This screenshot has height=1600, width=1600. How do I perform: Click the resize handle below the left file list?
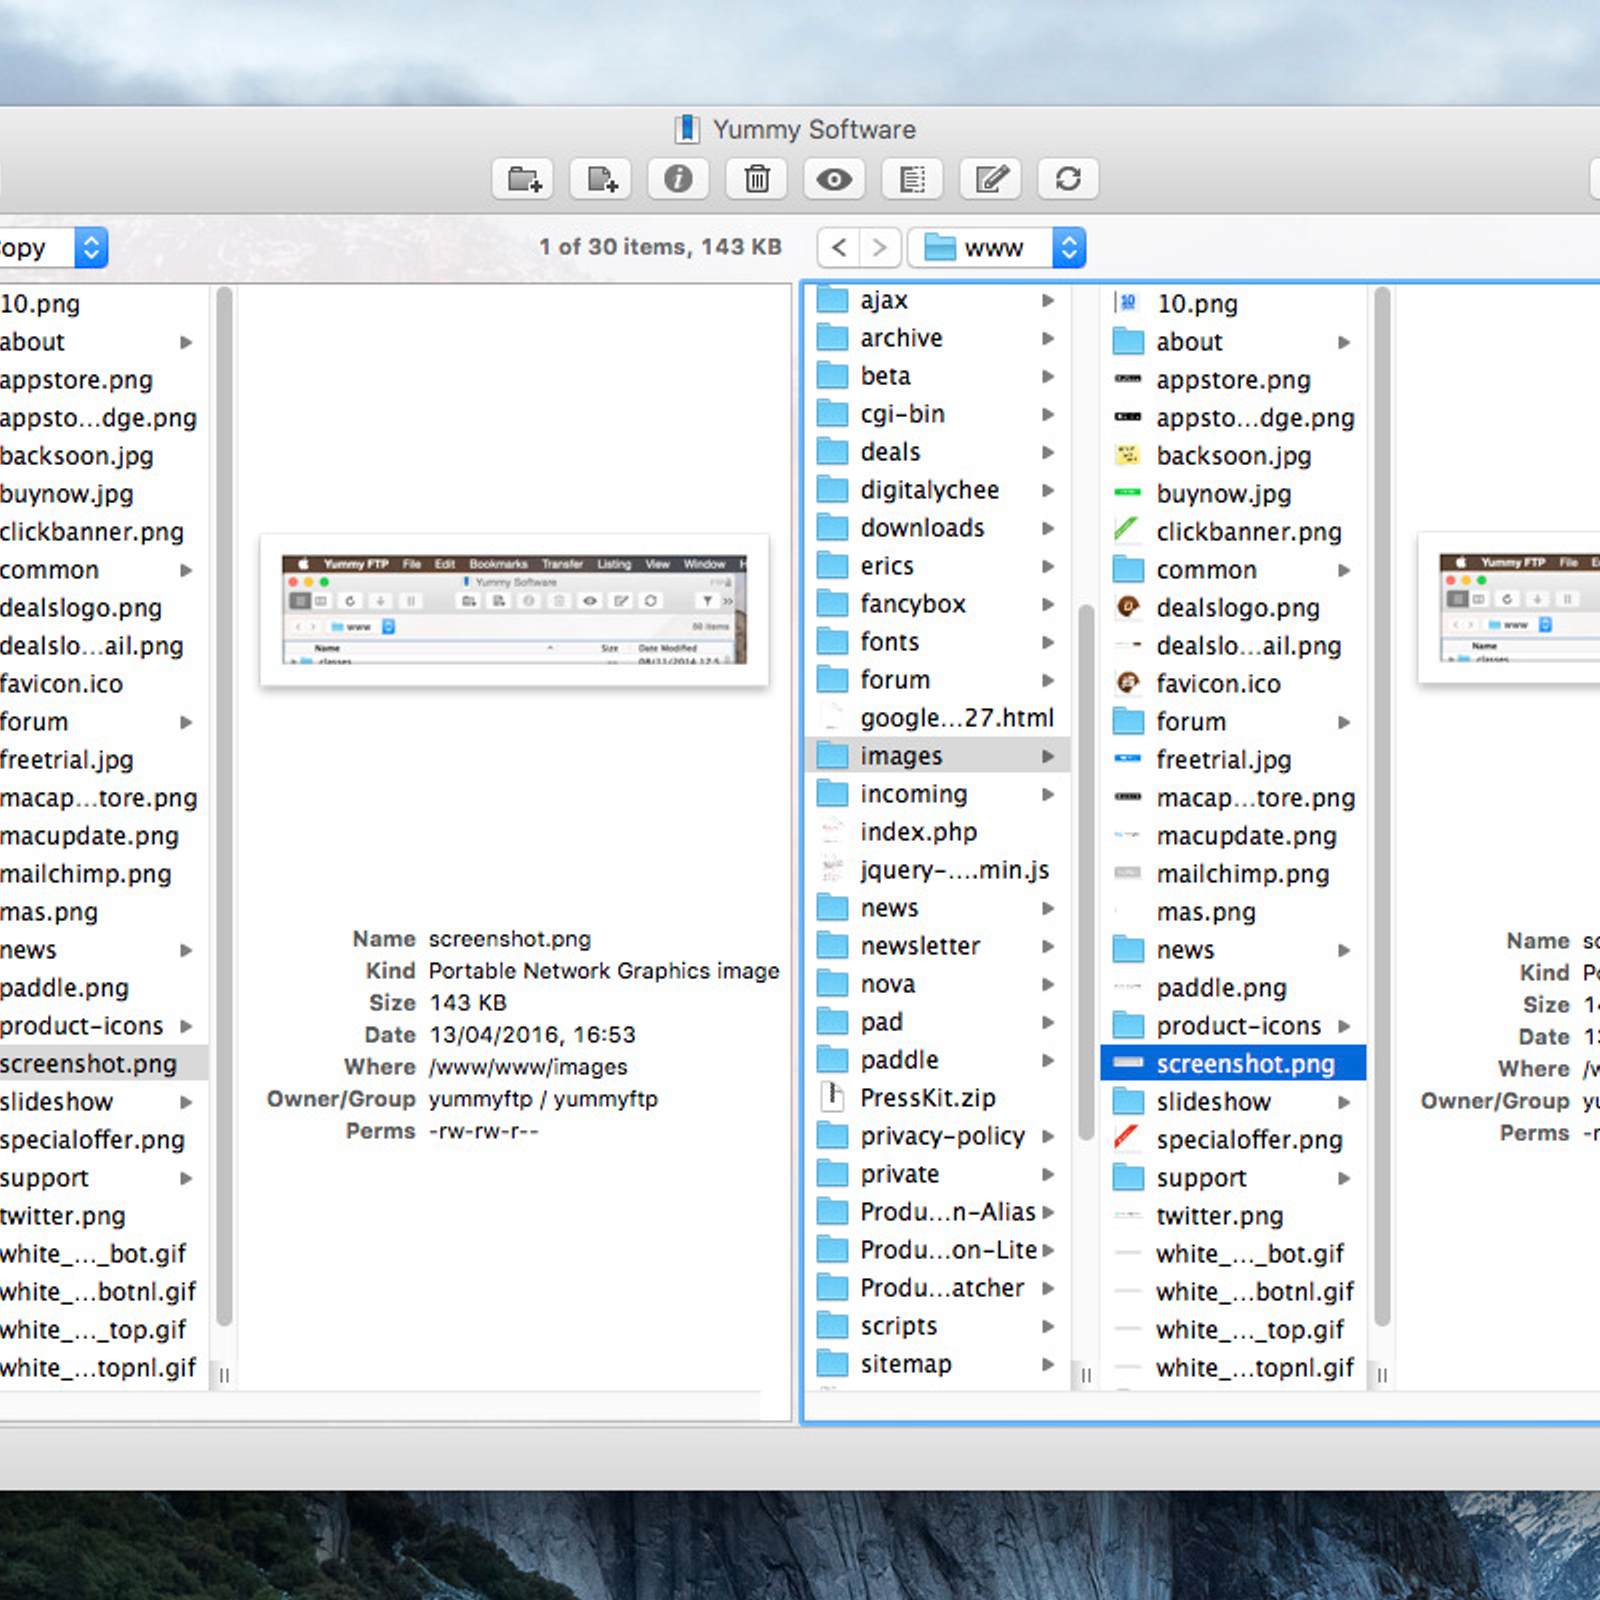tap(224, 1376)
